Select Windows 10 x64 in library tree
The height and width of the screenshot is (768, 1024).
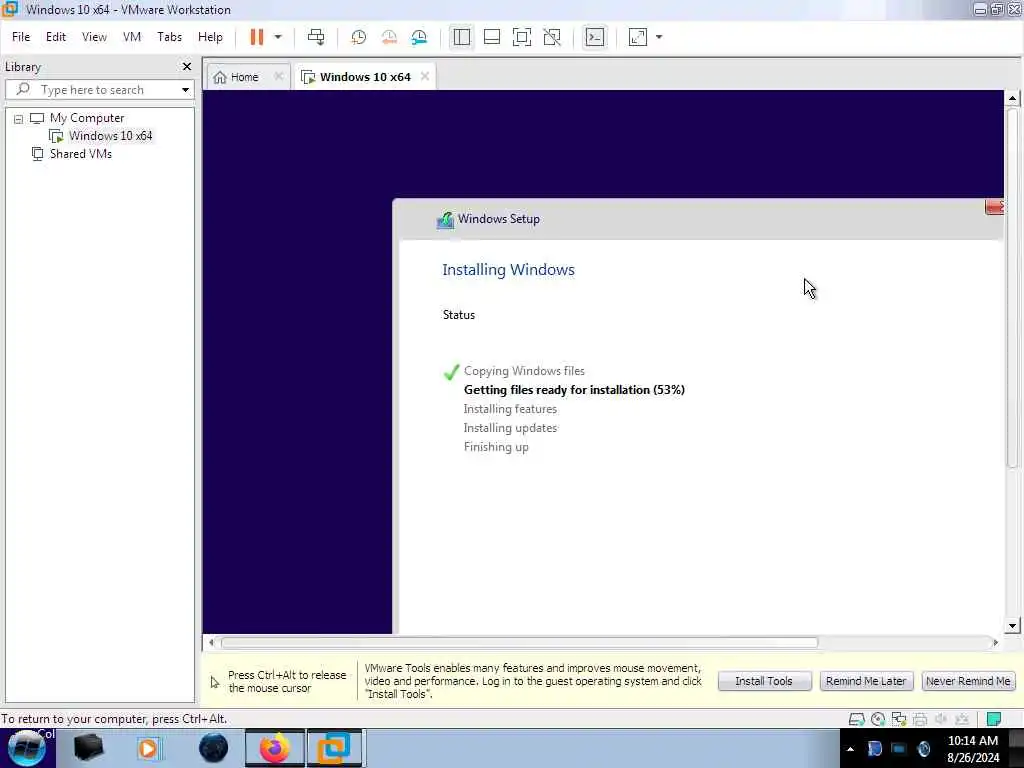coord(110,136)
